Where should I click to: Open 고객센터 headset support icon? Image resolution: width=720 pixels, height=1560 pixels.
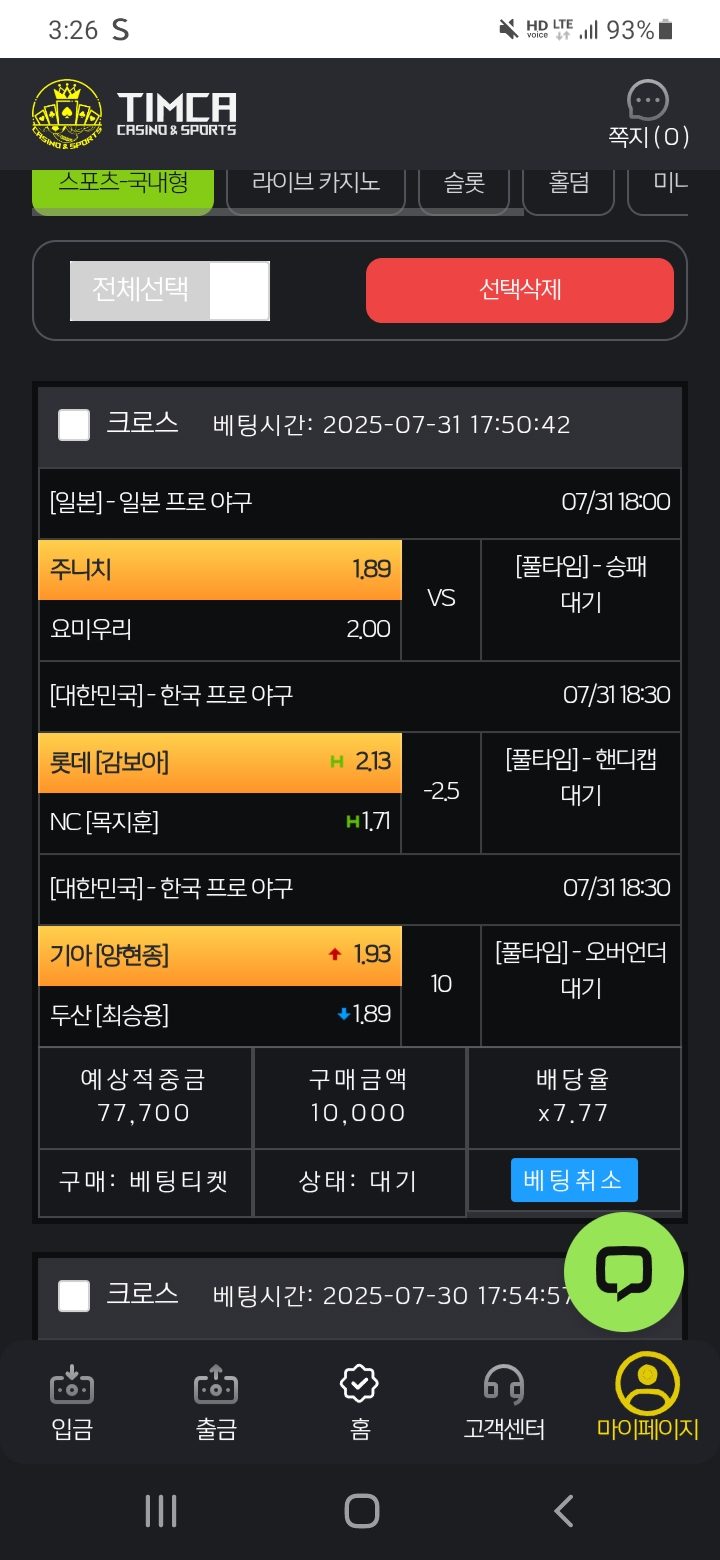[504, 1385]
